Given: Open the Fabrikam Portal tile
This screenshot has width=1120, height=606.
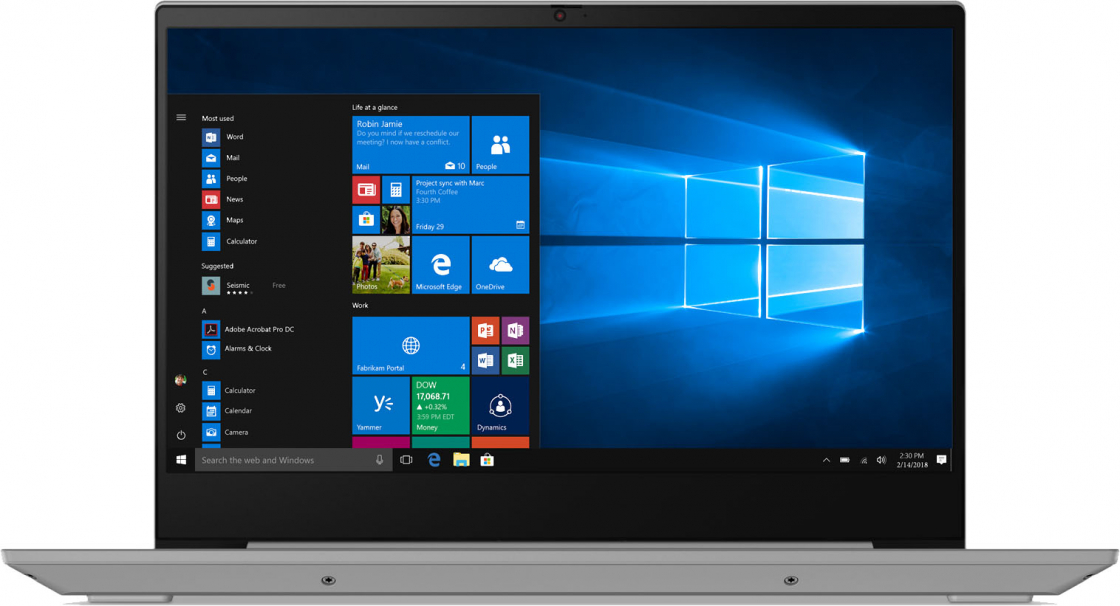Looking at the screenshot, I should pos(410,346).
